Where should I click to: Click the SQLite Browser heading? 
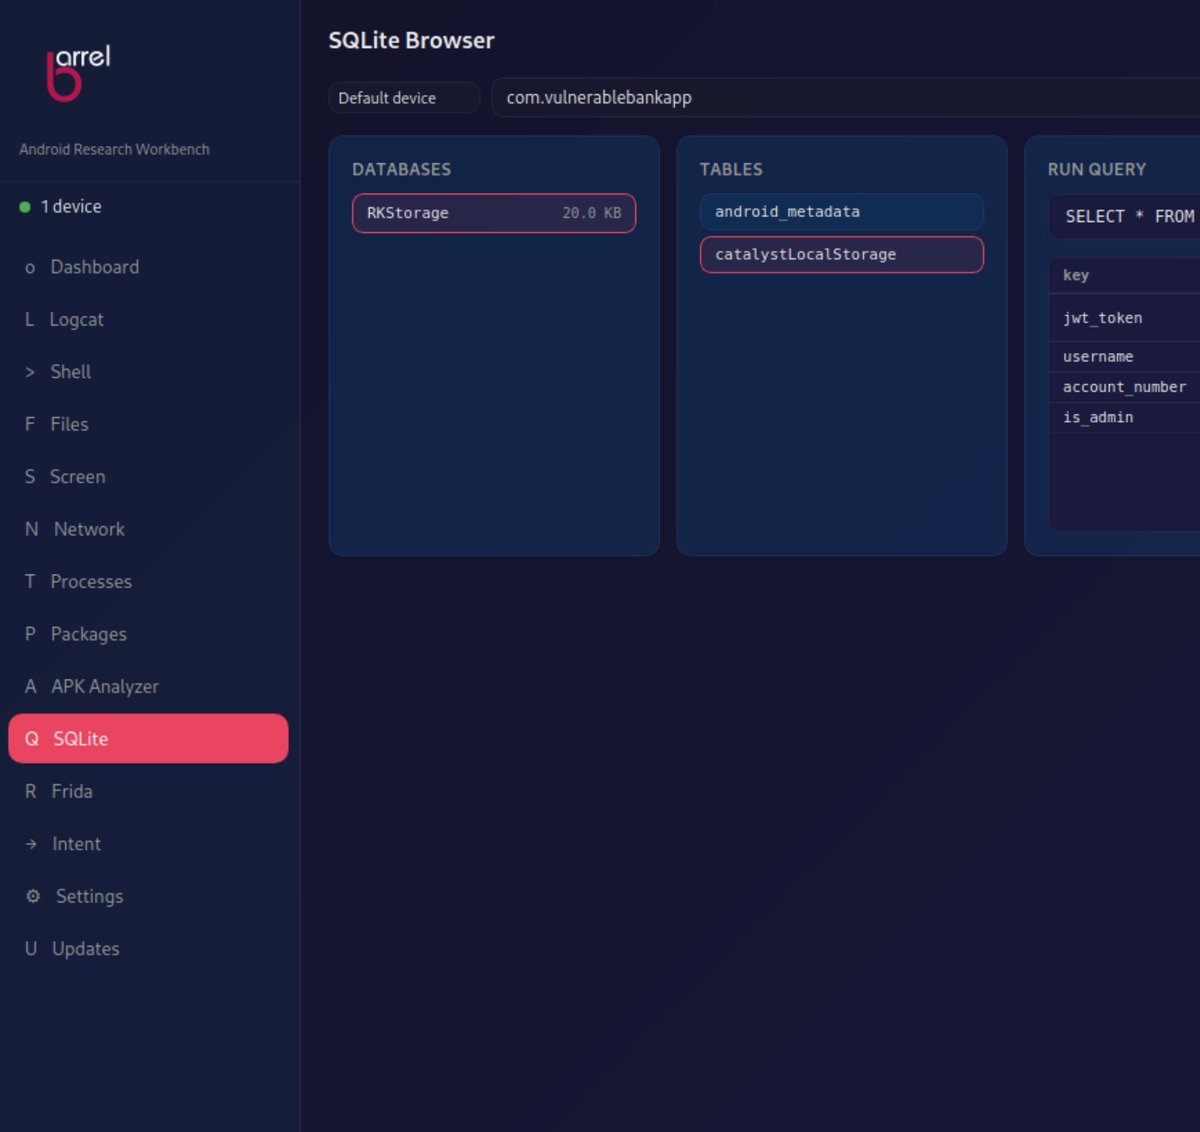pyautogui.click(x=412, y=40)
